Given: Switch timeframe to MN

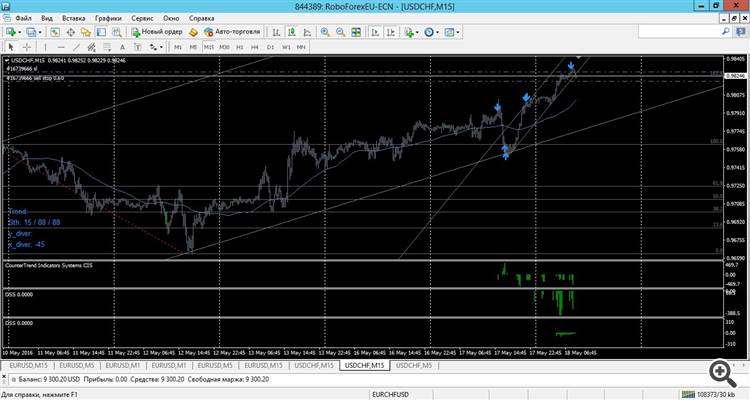Looking at the screenshot, I should [301, 47].
